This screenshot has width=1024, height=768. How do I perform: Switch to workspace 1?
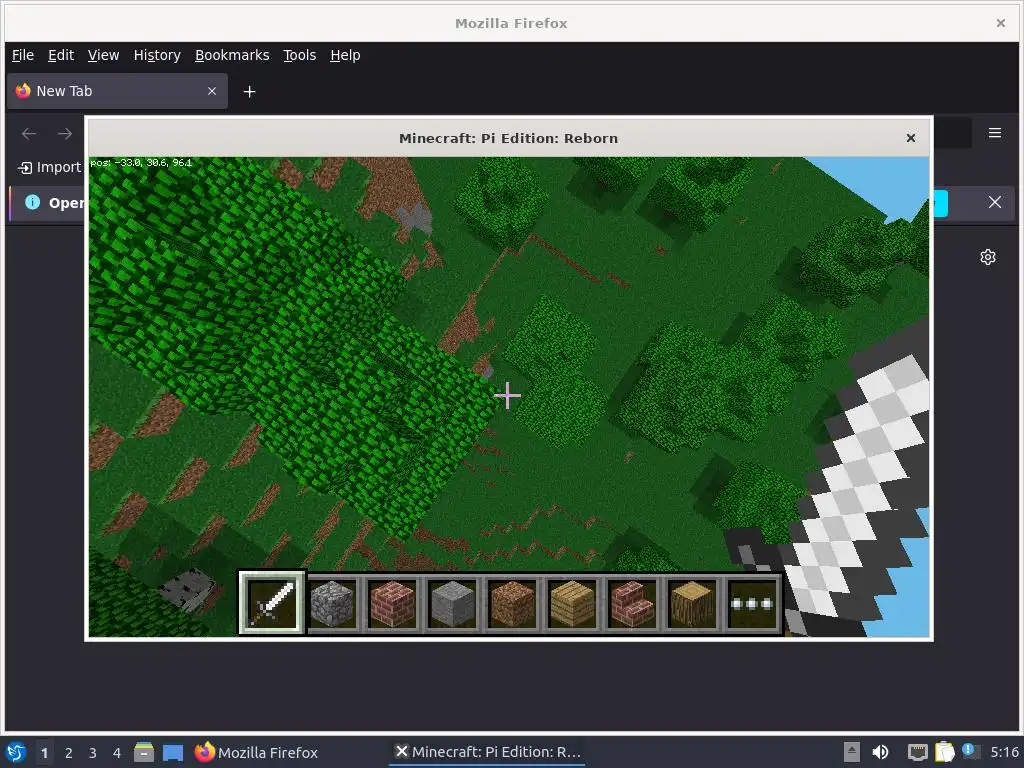click(44, 753)
